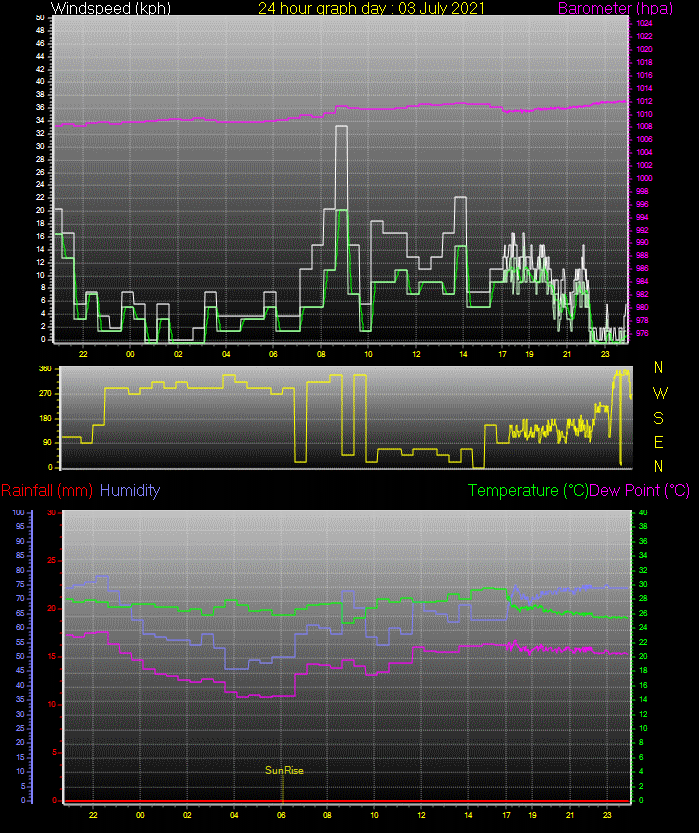This screenshot has height=833, width=699.
Task: Click the red Rainfall (mm) legend label
Action: coord(47,490)
